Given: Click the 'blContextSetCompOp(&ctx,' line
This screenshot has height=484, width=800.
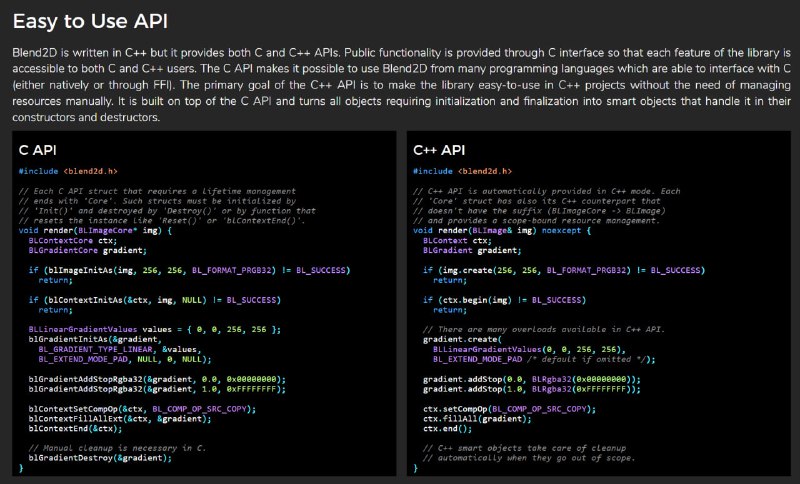Looking at the screenshot, I should point(142,409).
